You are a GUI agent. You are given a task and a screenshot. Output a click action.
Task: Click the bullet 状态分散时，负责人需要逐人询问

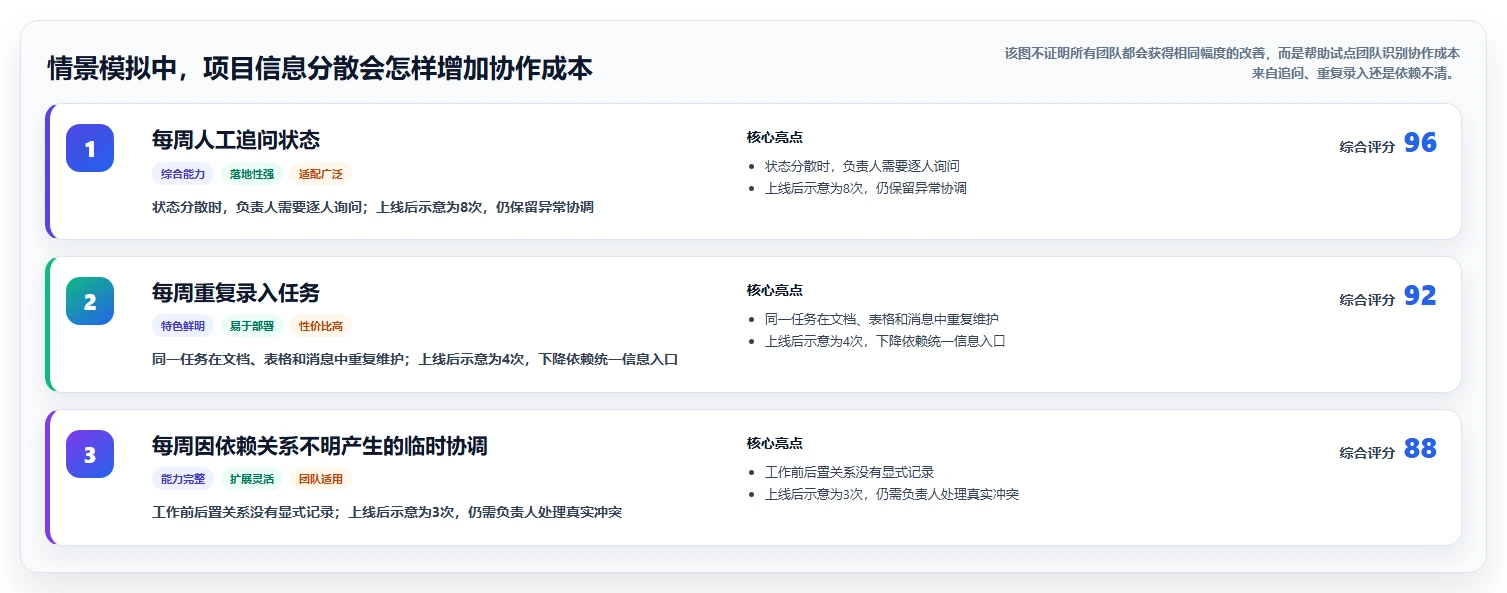point(862,166)
